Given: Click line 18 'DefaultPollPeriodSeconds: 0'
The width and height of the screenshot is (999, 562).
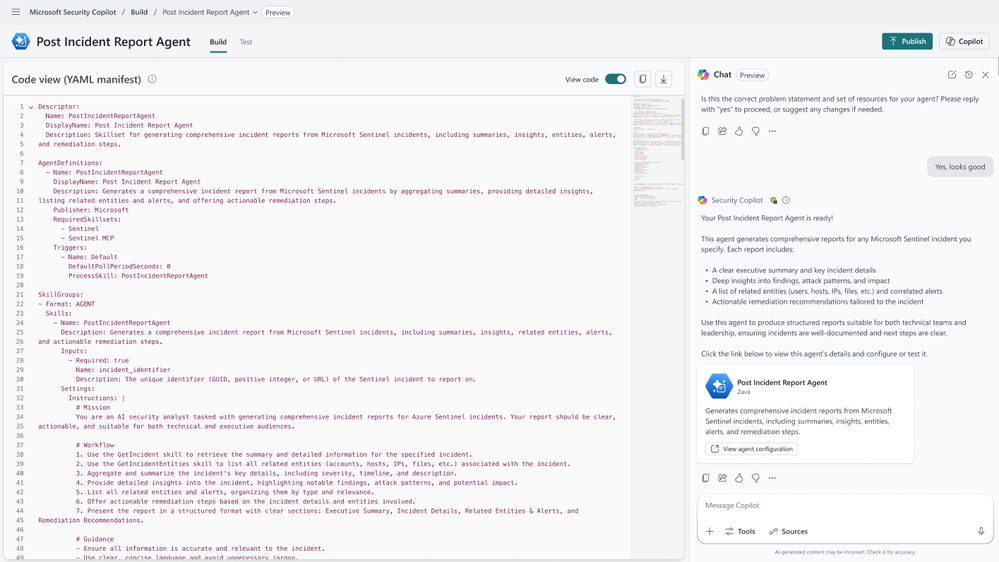Looking at the screenshot, I should coord(119,266).
